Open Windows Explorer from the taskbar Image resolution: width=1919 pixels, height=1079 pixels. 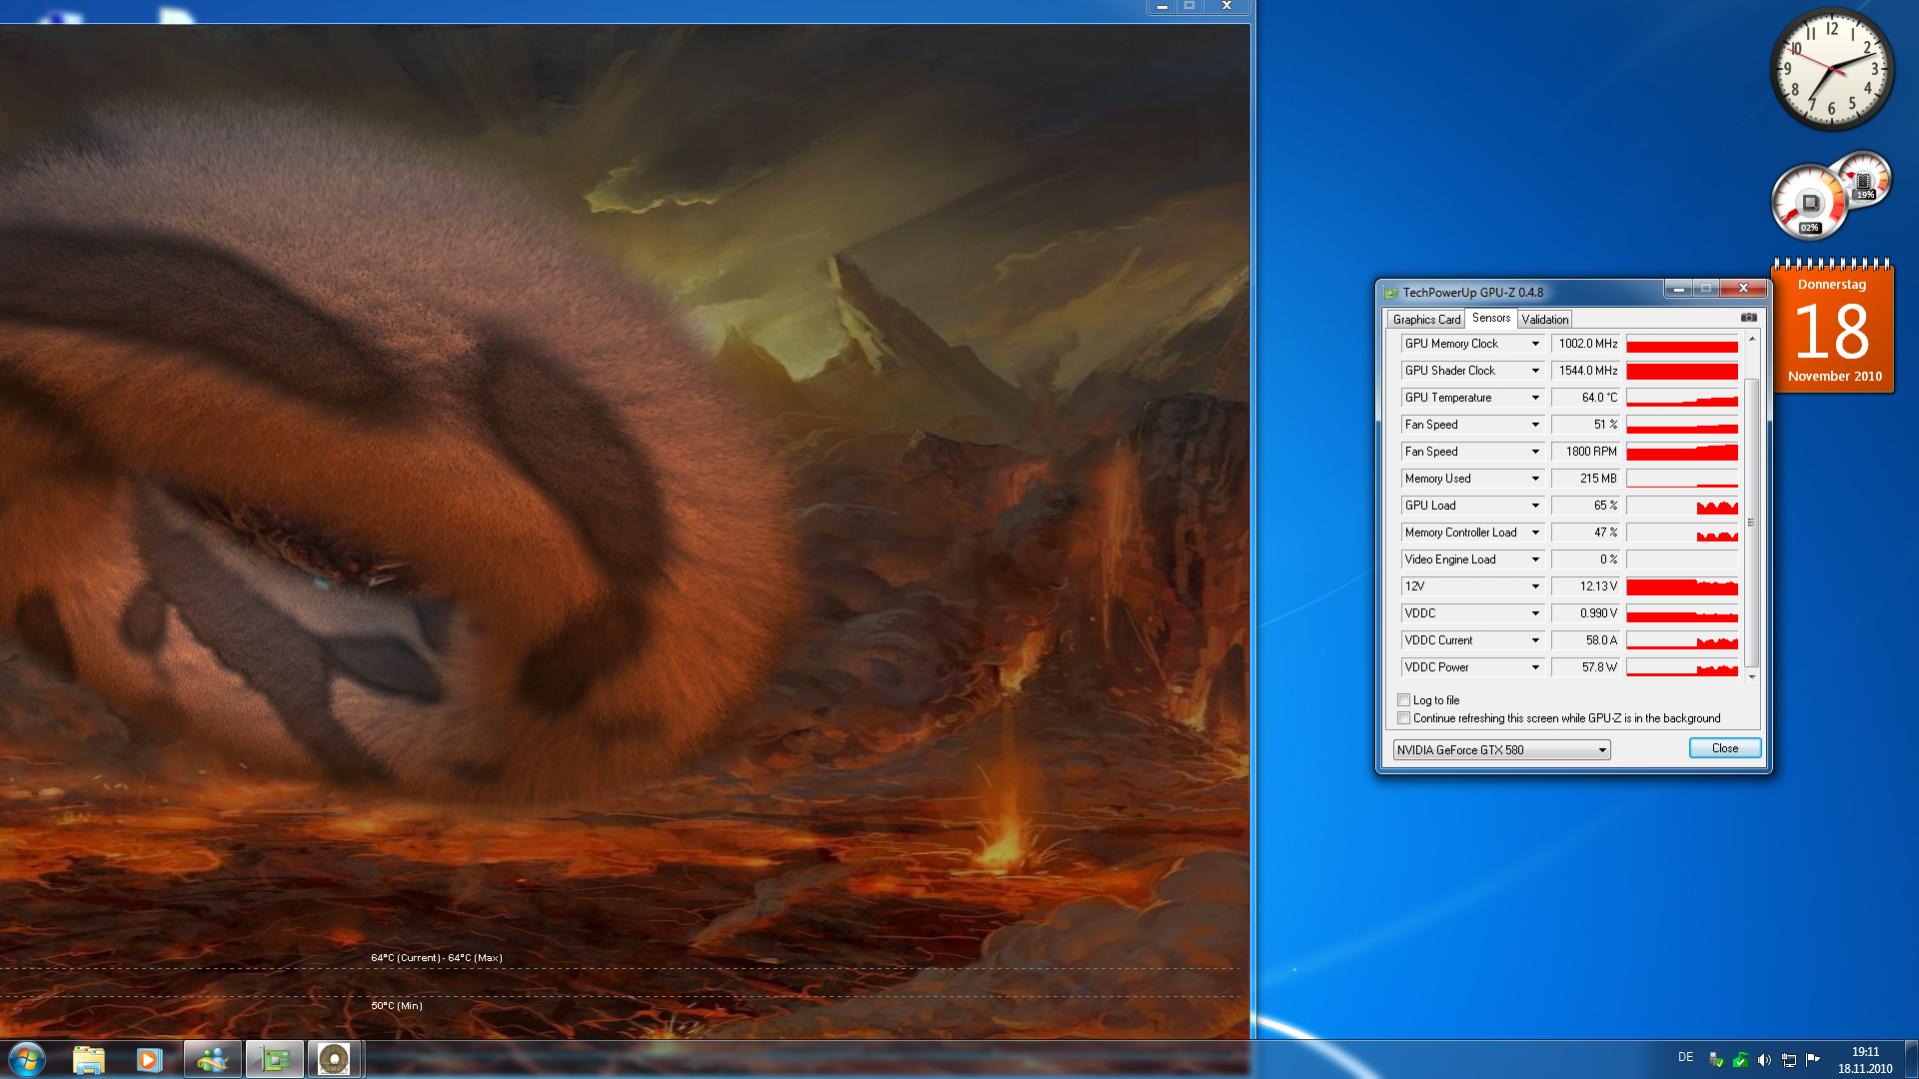pyautogui.click(x=88, y=1059)
